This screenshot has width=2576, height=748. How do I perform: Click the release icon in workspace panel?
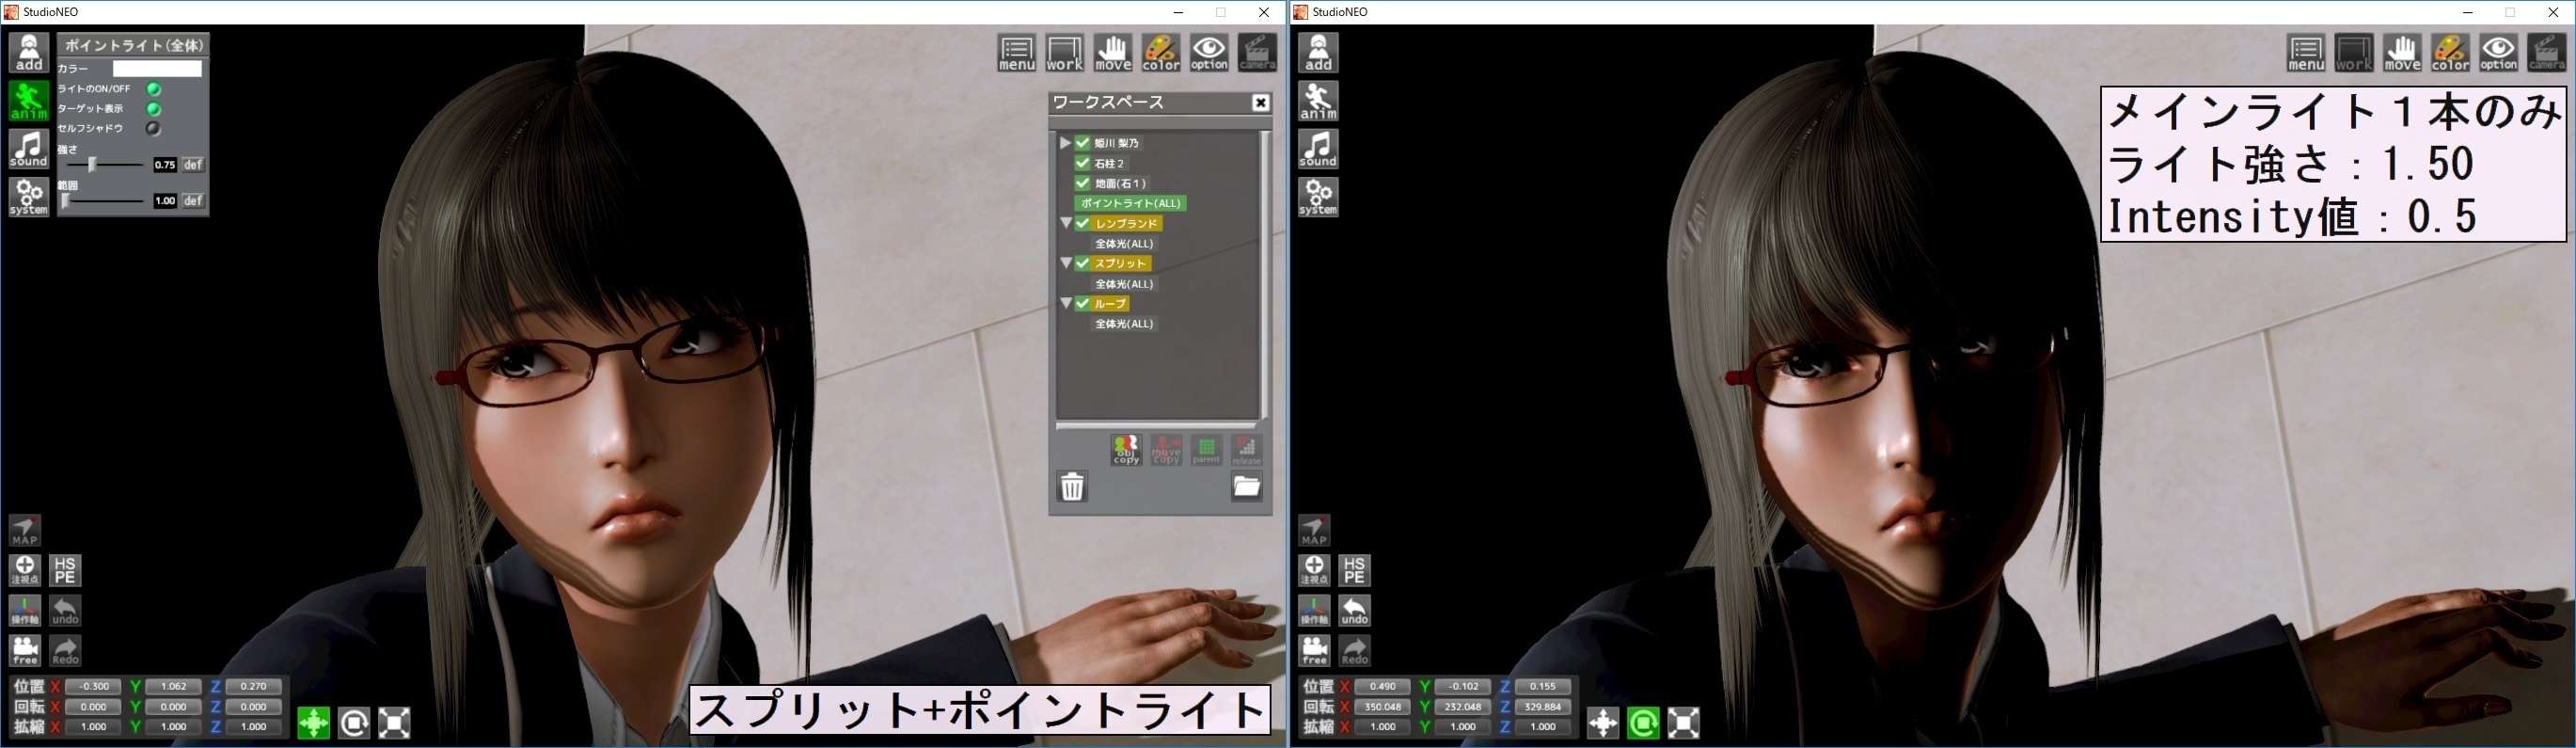coord(1246,450)
